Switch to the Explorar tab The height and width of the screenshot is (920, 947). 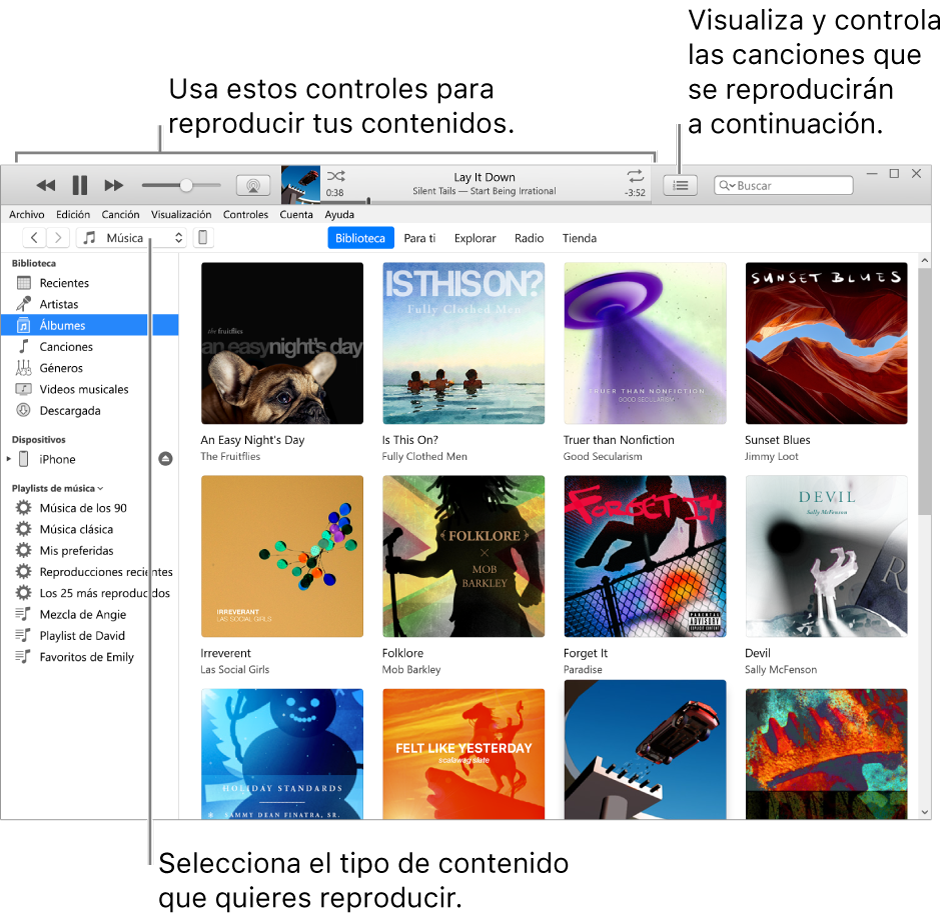click(475, 238)
